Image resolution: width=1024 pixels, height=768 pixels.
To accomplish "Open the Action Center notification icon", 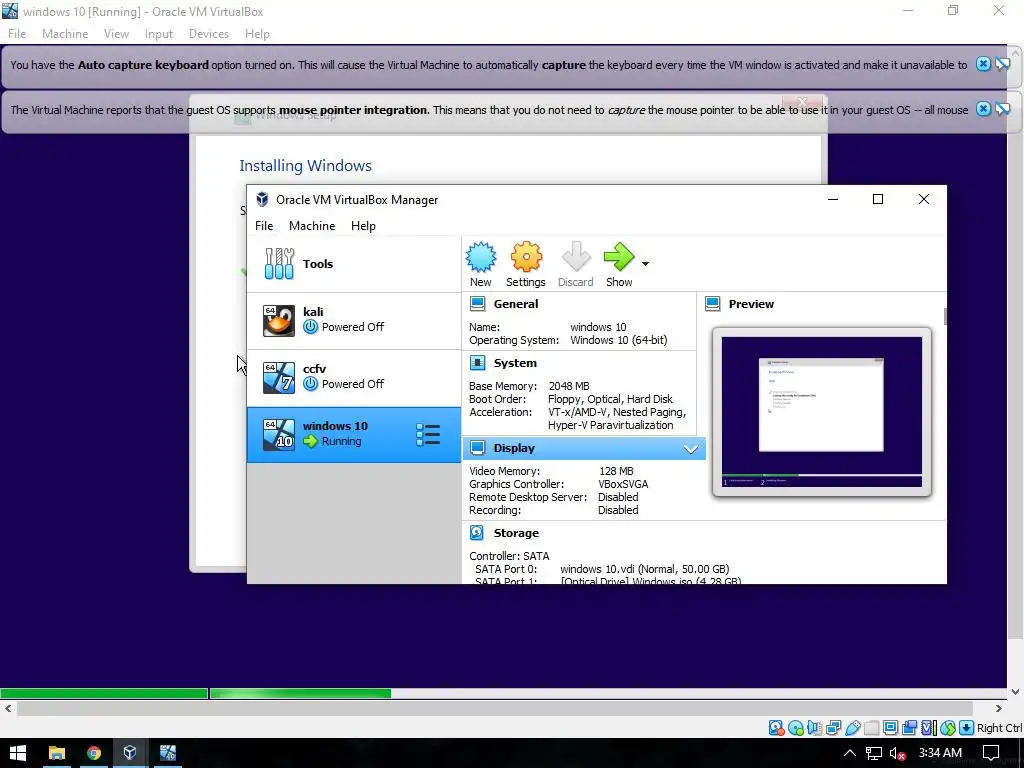I will [991, 753].
